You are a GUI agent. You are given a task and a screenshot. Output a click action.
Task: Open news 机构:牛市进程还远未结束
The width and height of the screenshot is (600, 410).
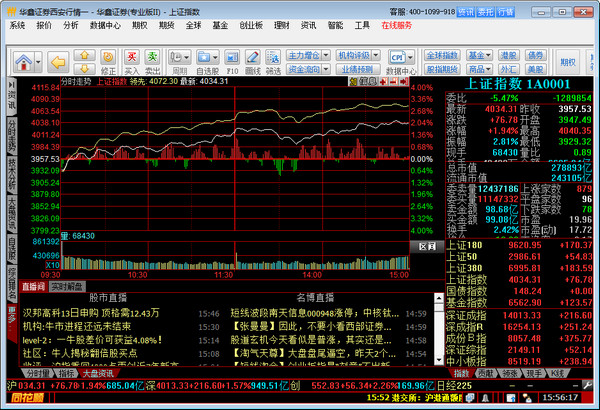(x=77, y=327)
